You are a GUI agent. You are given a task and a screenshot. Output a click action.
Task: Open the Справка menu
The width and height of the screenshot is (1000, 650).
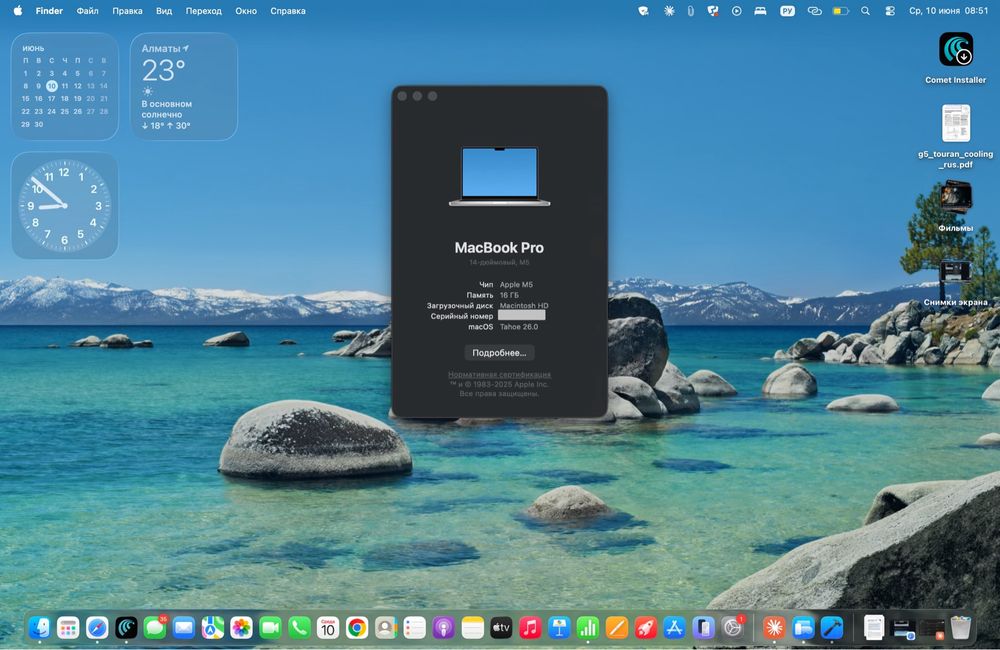(288, 11)
